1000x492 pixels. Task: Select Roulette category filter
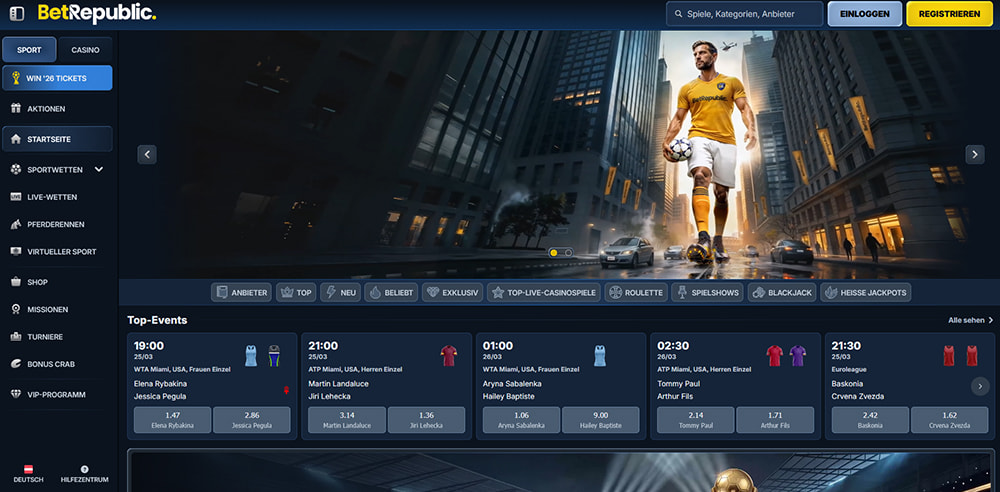point(636,292)
